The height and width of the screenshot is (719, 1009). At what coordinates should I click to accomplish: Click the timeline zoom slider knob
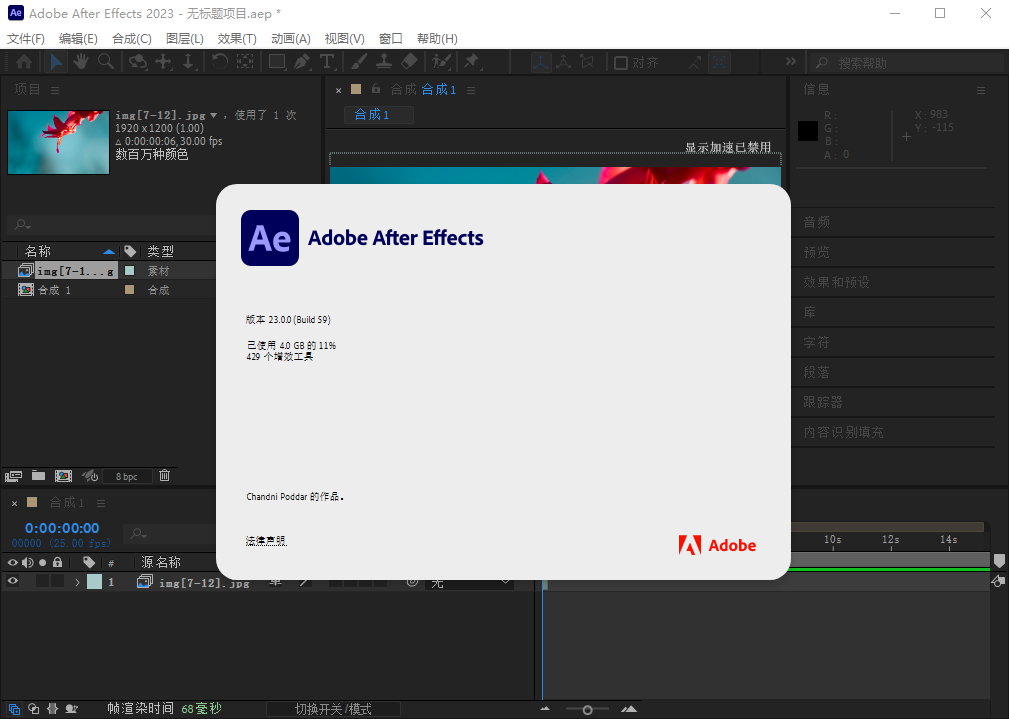[588, 710]
